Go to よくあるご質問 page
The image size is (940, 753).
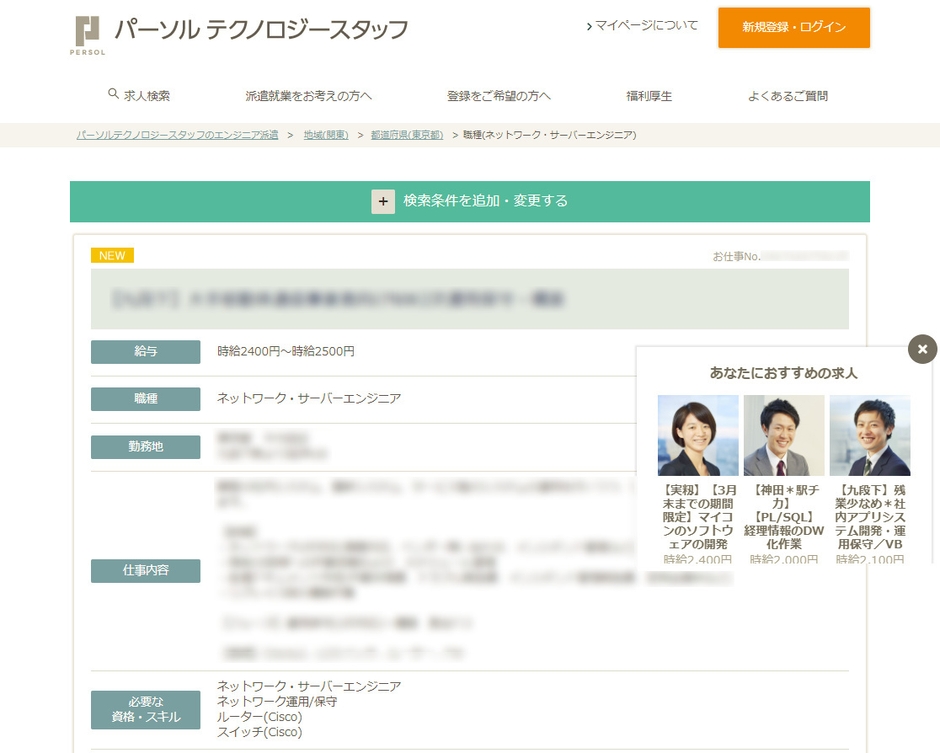coord(787,96)
